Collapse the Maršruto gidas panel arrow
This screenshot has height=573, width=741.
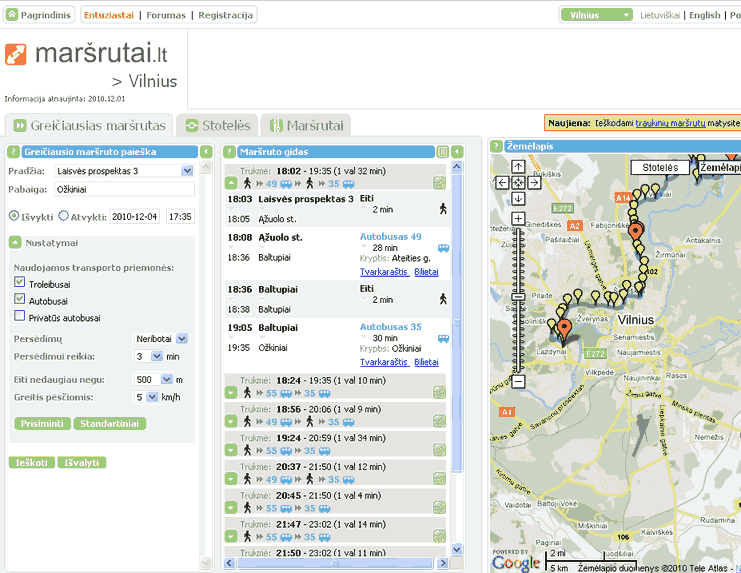click(x=457, y=152)
